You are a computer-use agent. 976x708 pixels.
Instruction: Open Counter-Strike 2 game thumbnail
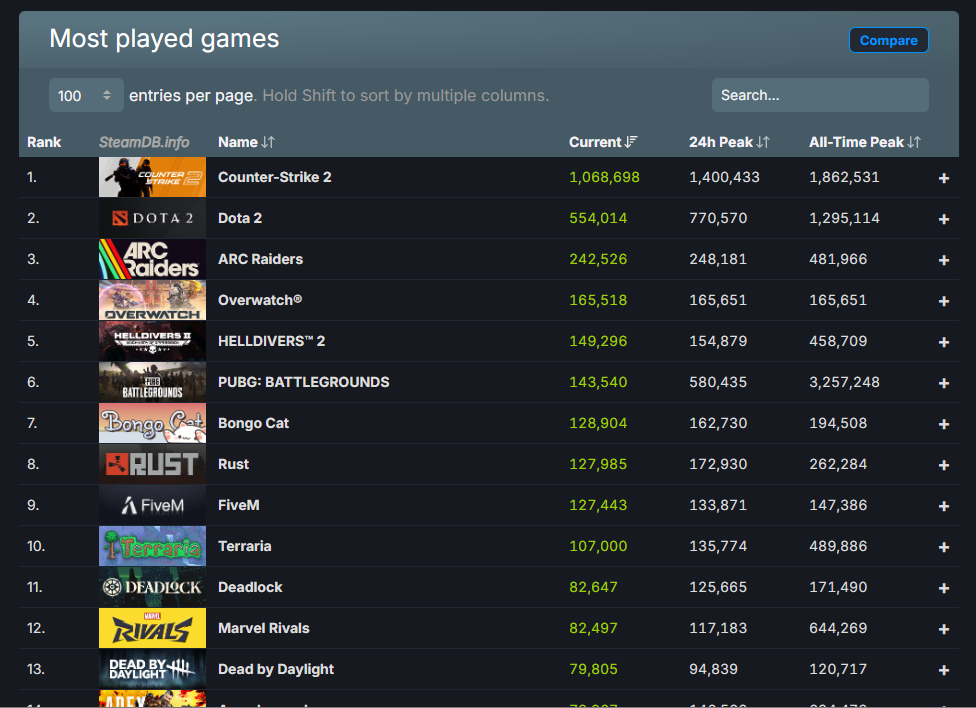coord(152,177)
